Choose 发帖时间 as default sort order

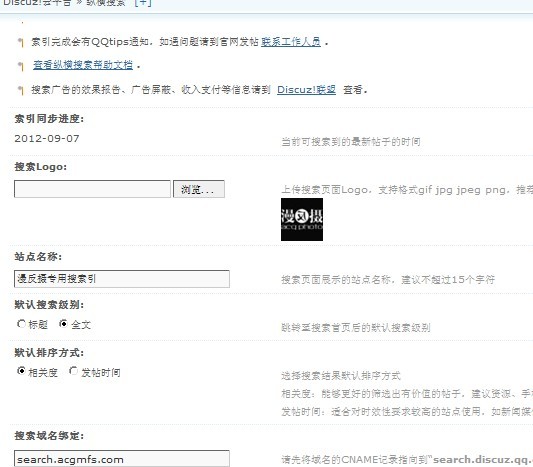(x=73, y=371)
